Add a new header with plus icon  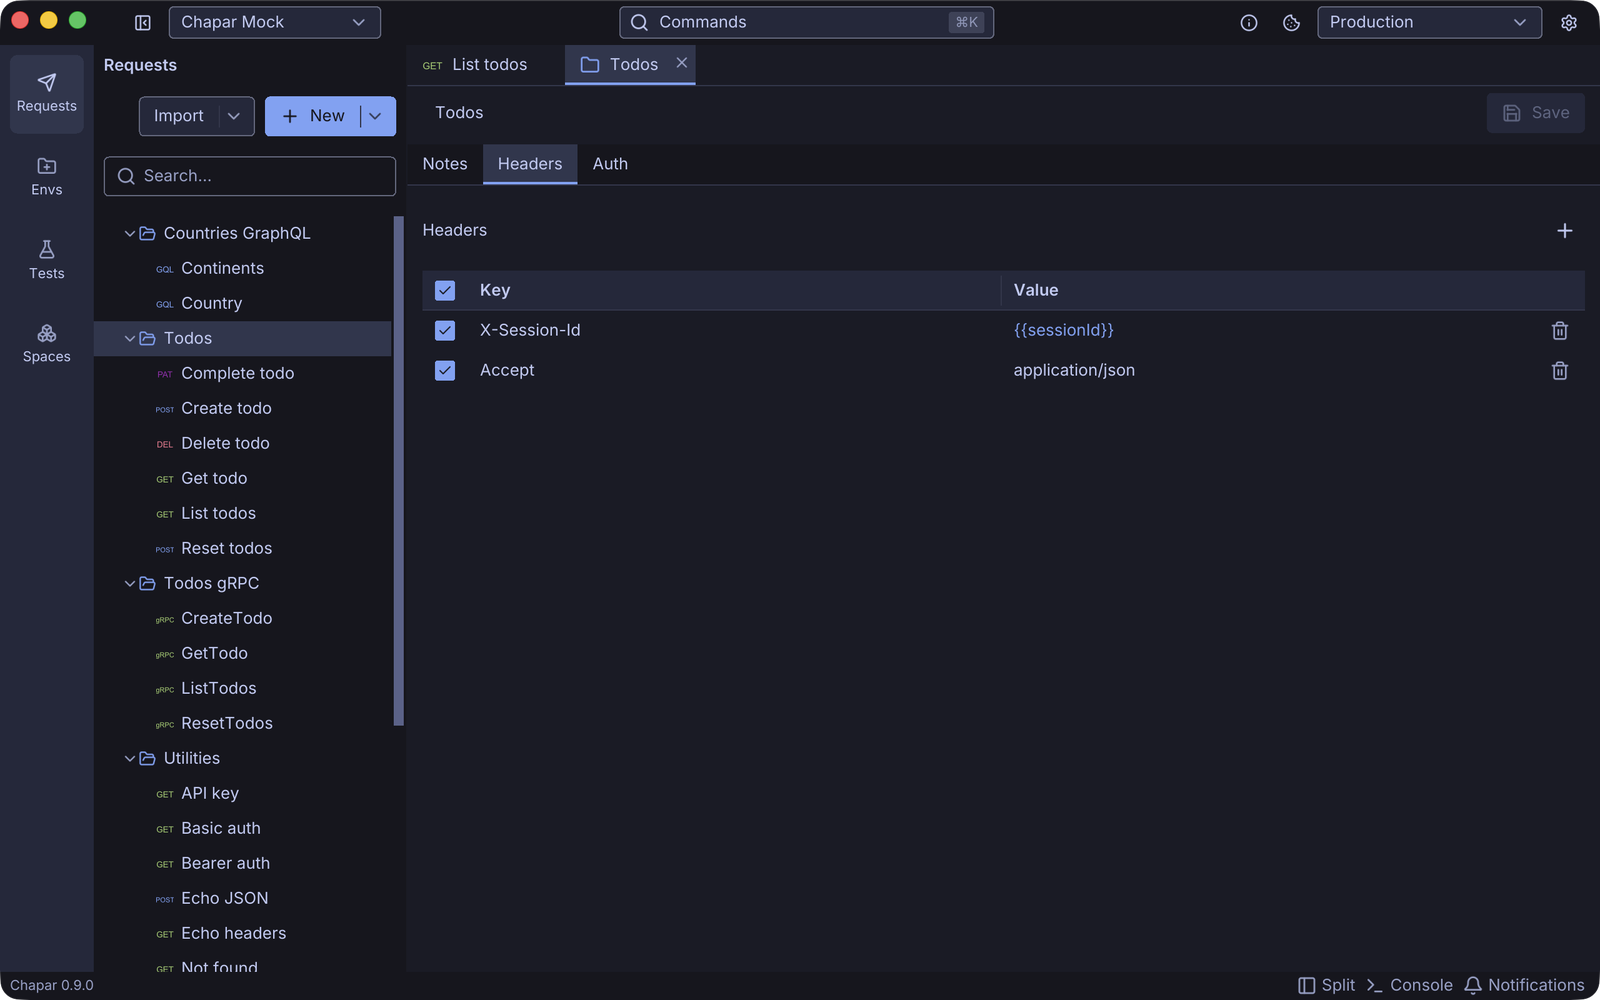1565,231
